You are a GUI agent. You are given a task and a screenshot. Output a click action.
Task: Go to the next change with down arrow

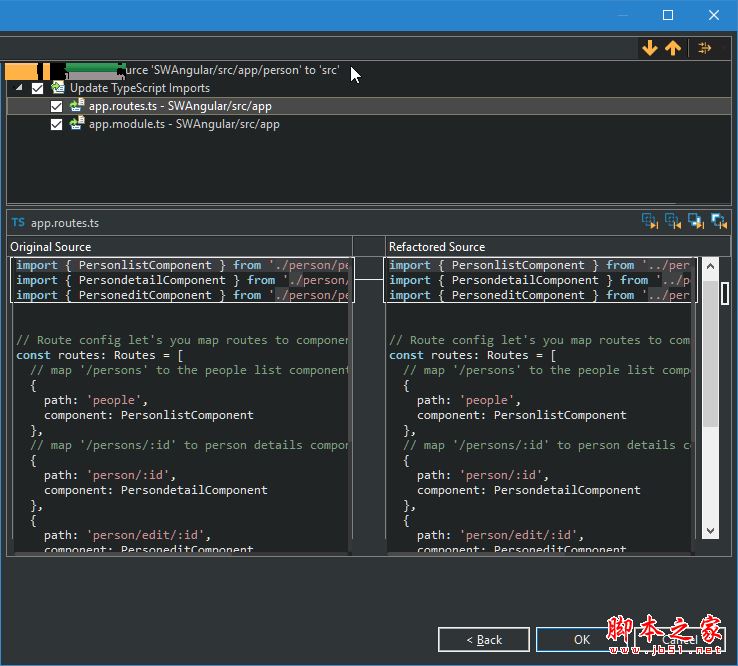click(x=650, y=48)
